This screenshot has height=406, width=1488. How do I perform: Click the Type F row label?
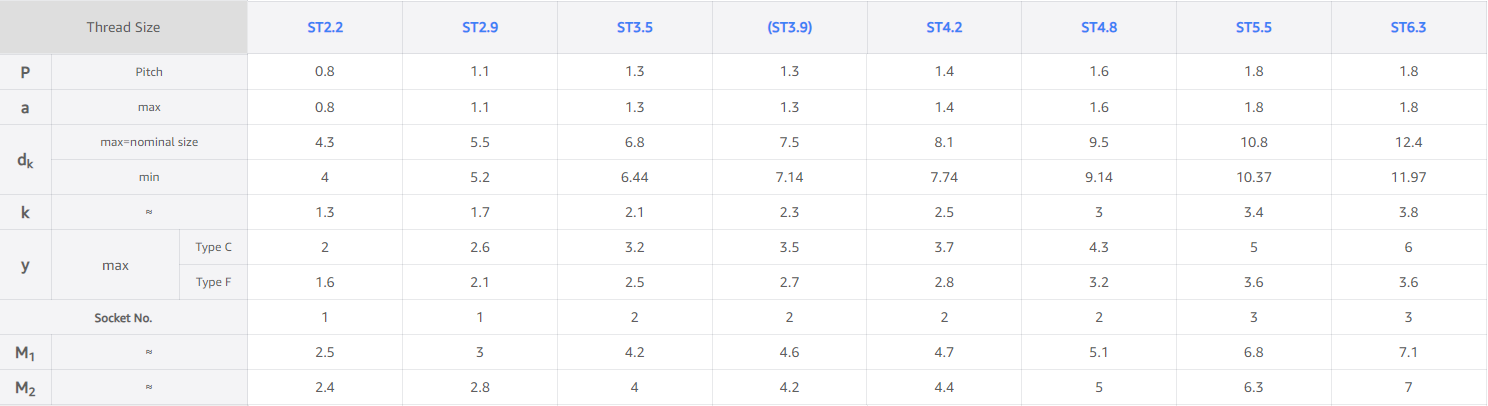[214, 282]
